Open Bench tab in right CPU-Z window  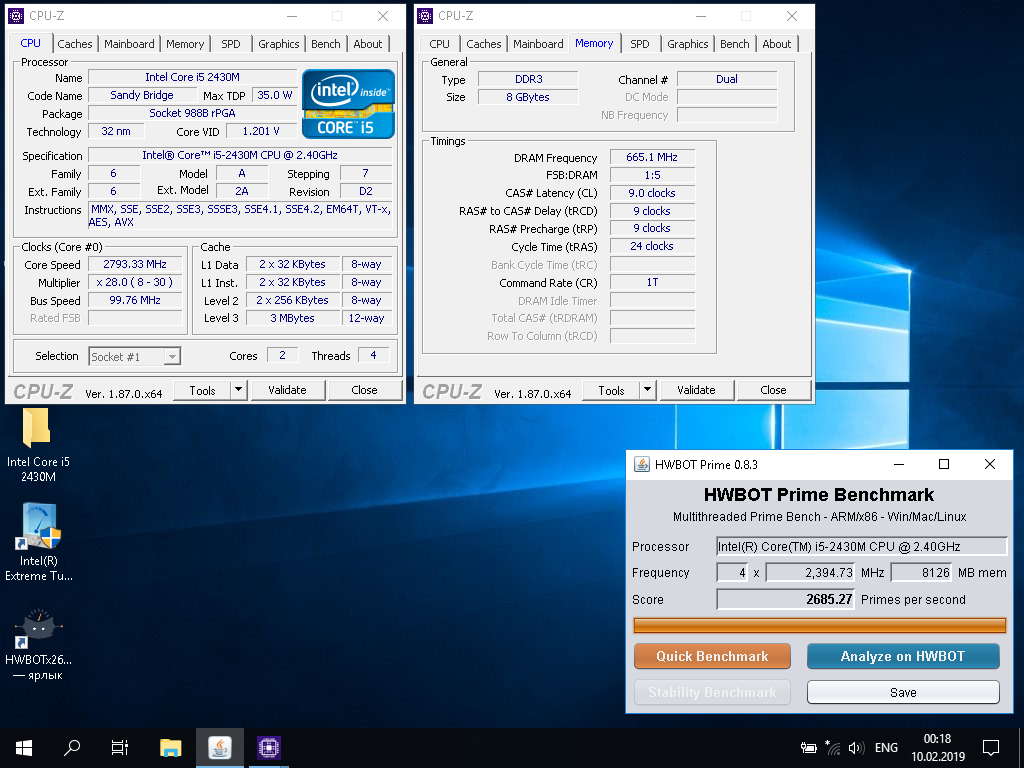pyautogui.click(x=735, y=44)
